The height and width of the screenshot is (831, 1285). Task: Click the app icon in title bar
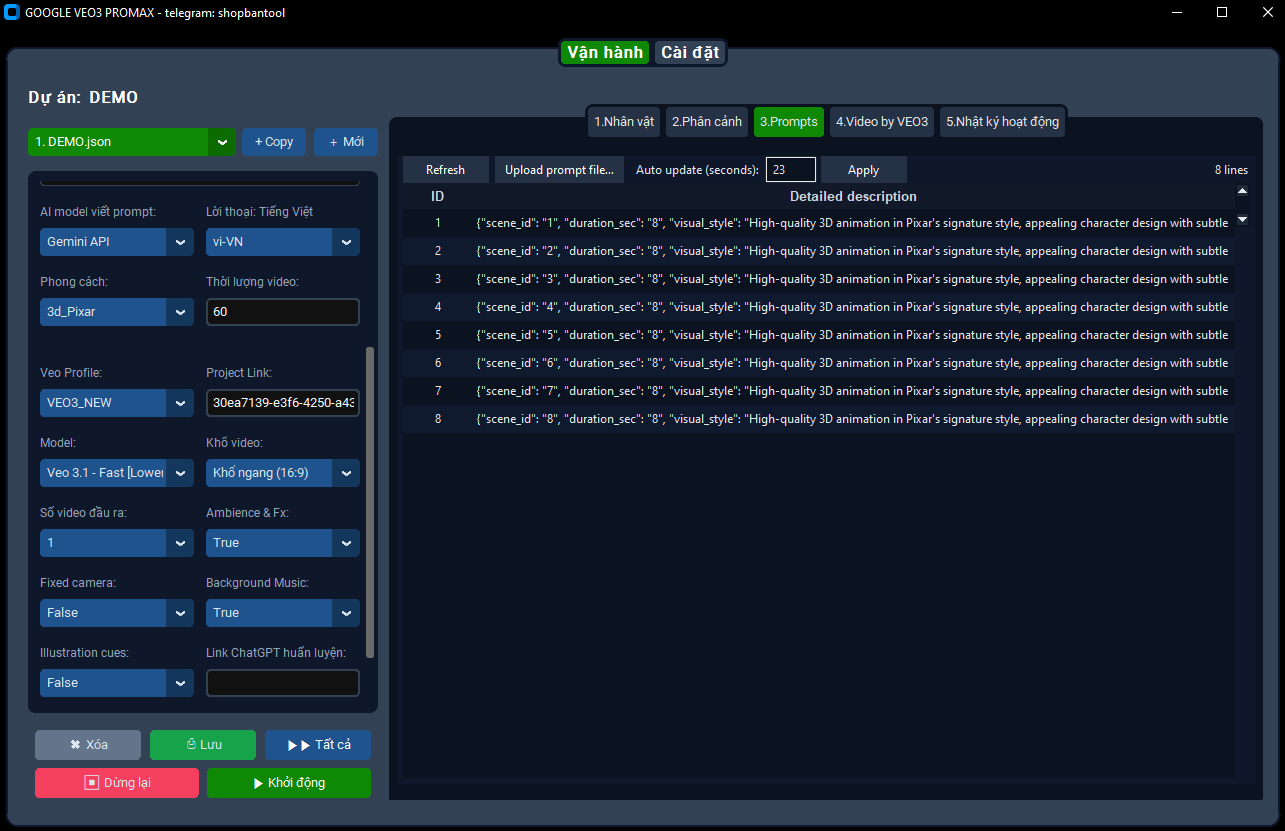(x=12, y=13)
